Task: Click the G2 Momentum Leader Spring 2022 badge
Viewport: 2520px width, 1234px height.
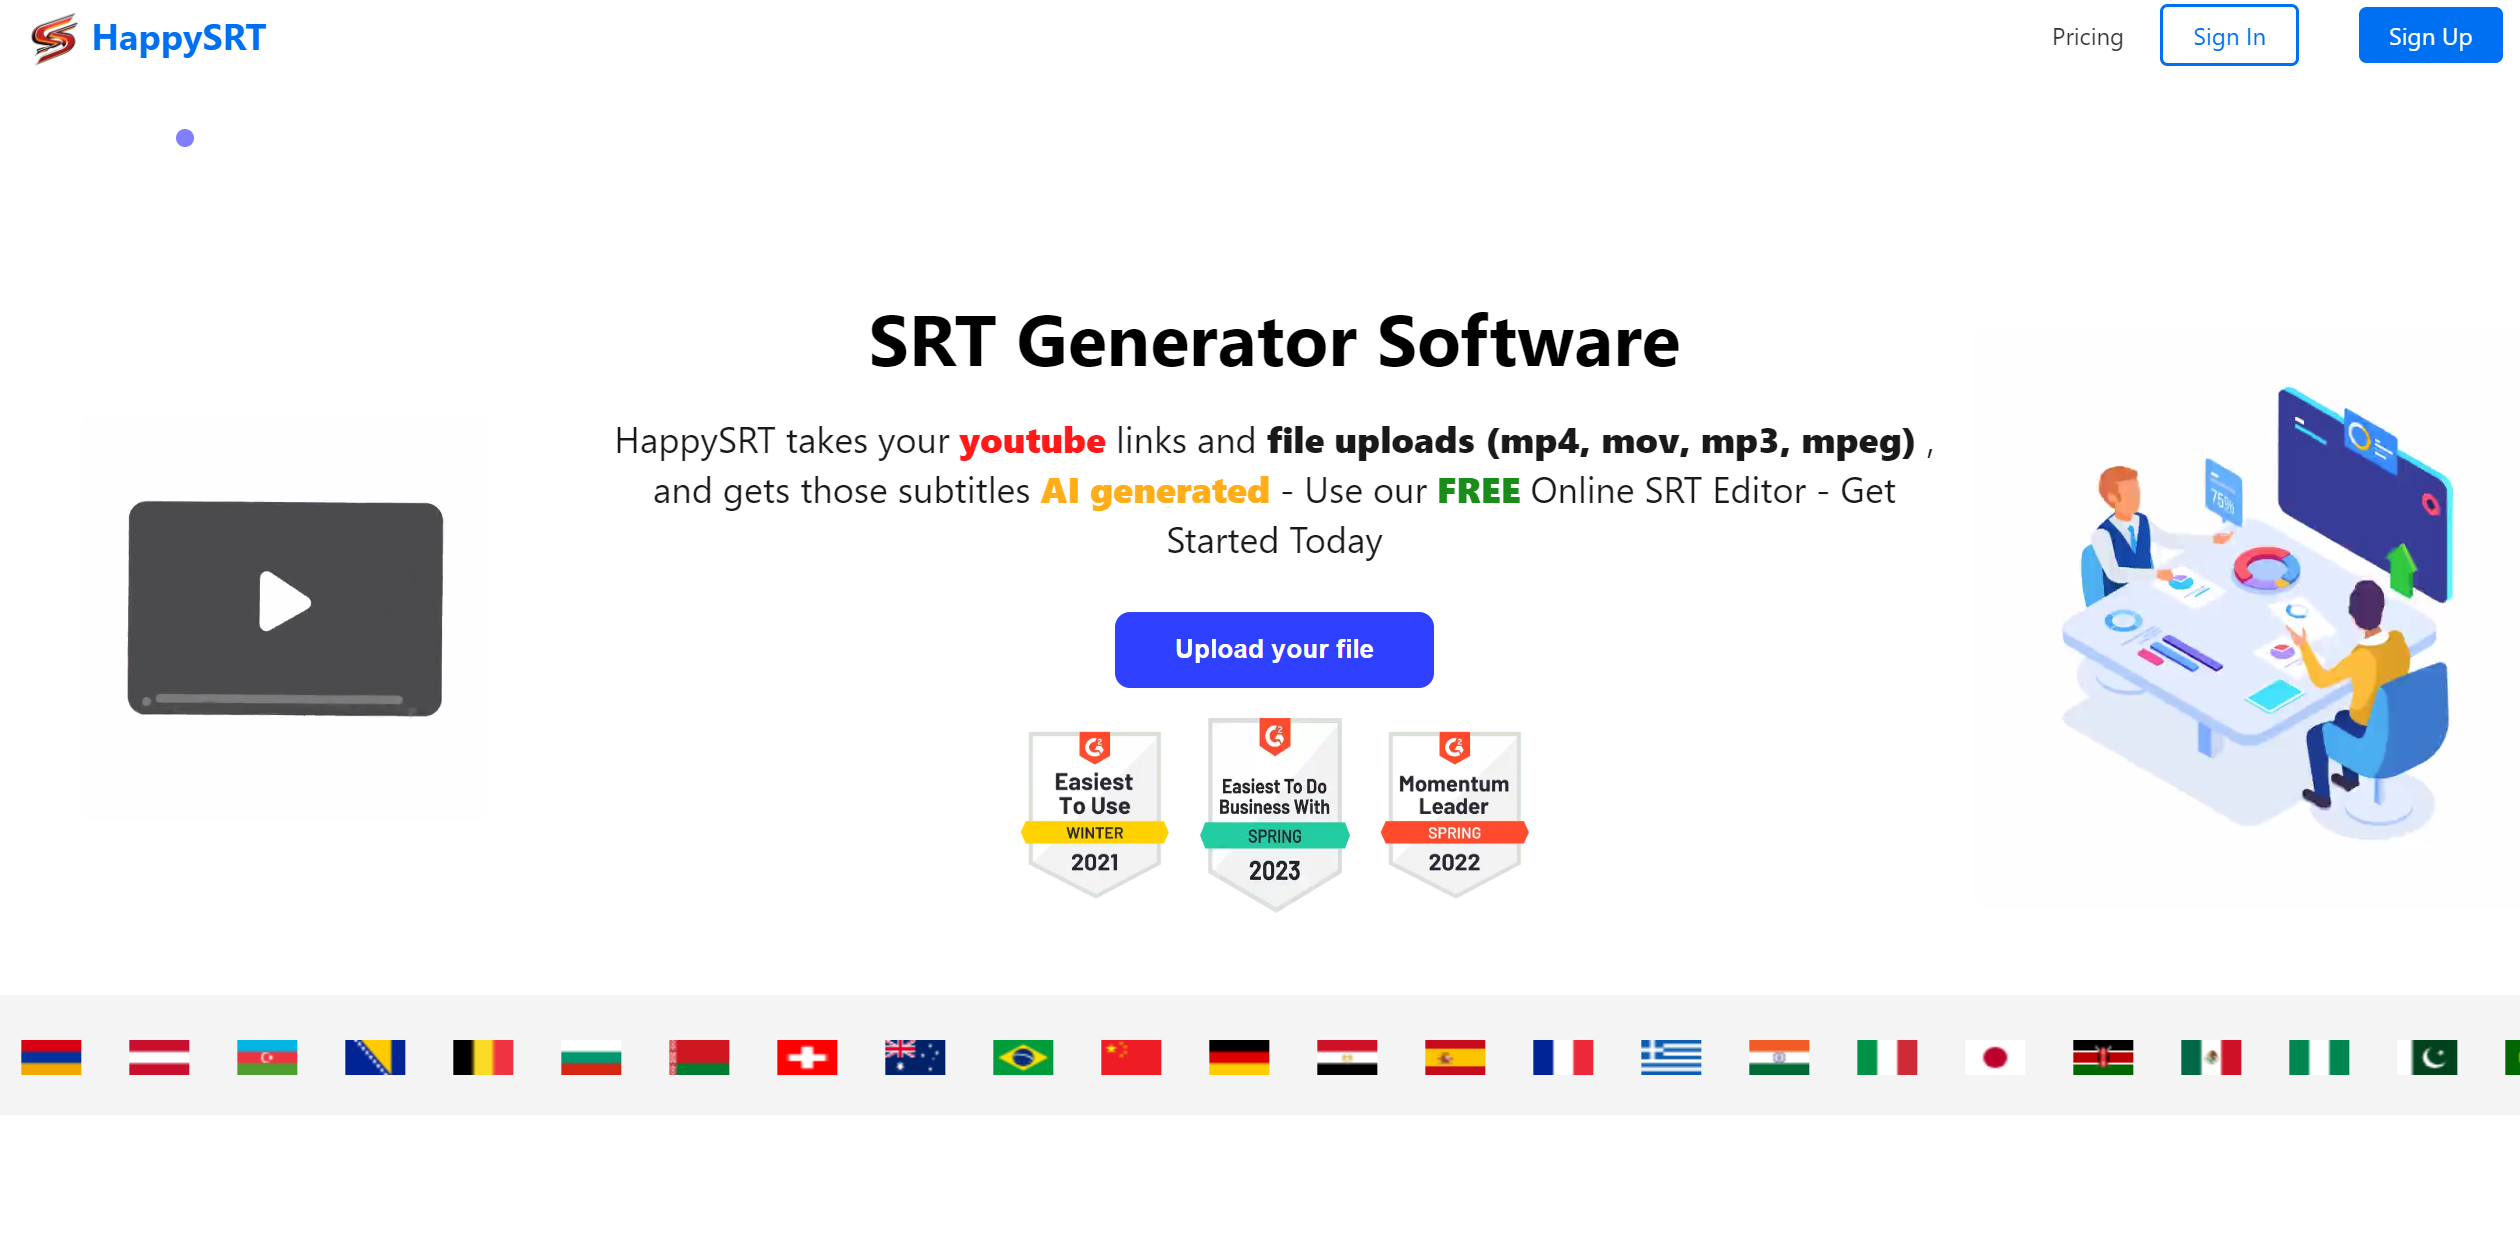Action: coord(1448,805)
